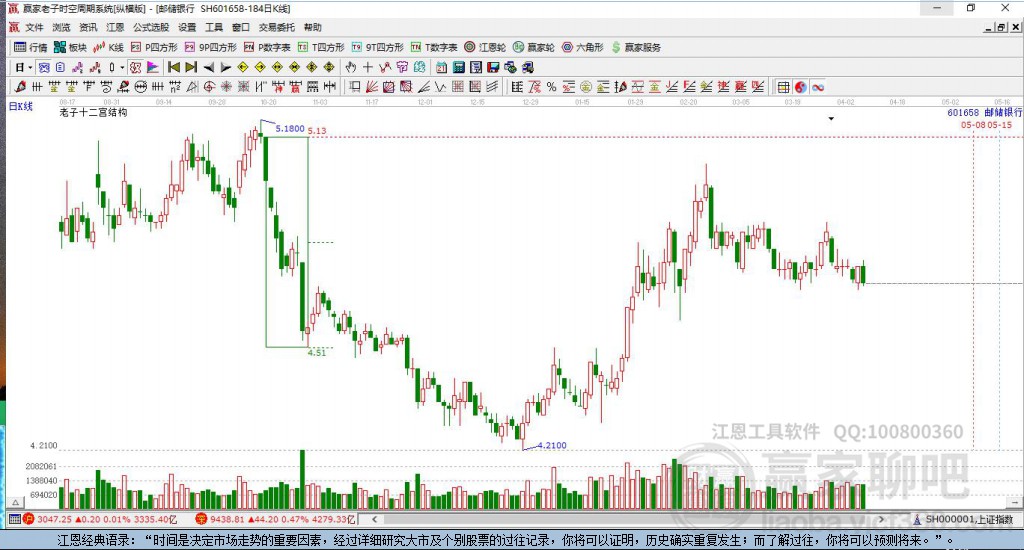Open the 六角形 hexagon tool
Viewport: 1024px width, 550px height.
(x=583, y=47)
